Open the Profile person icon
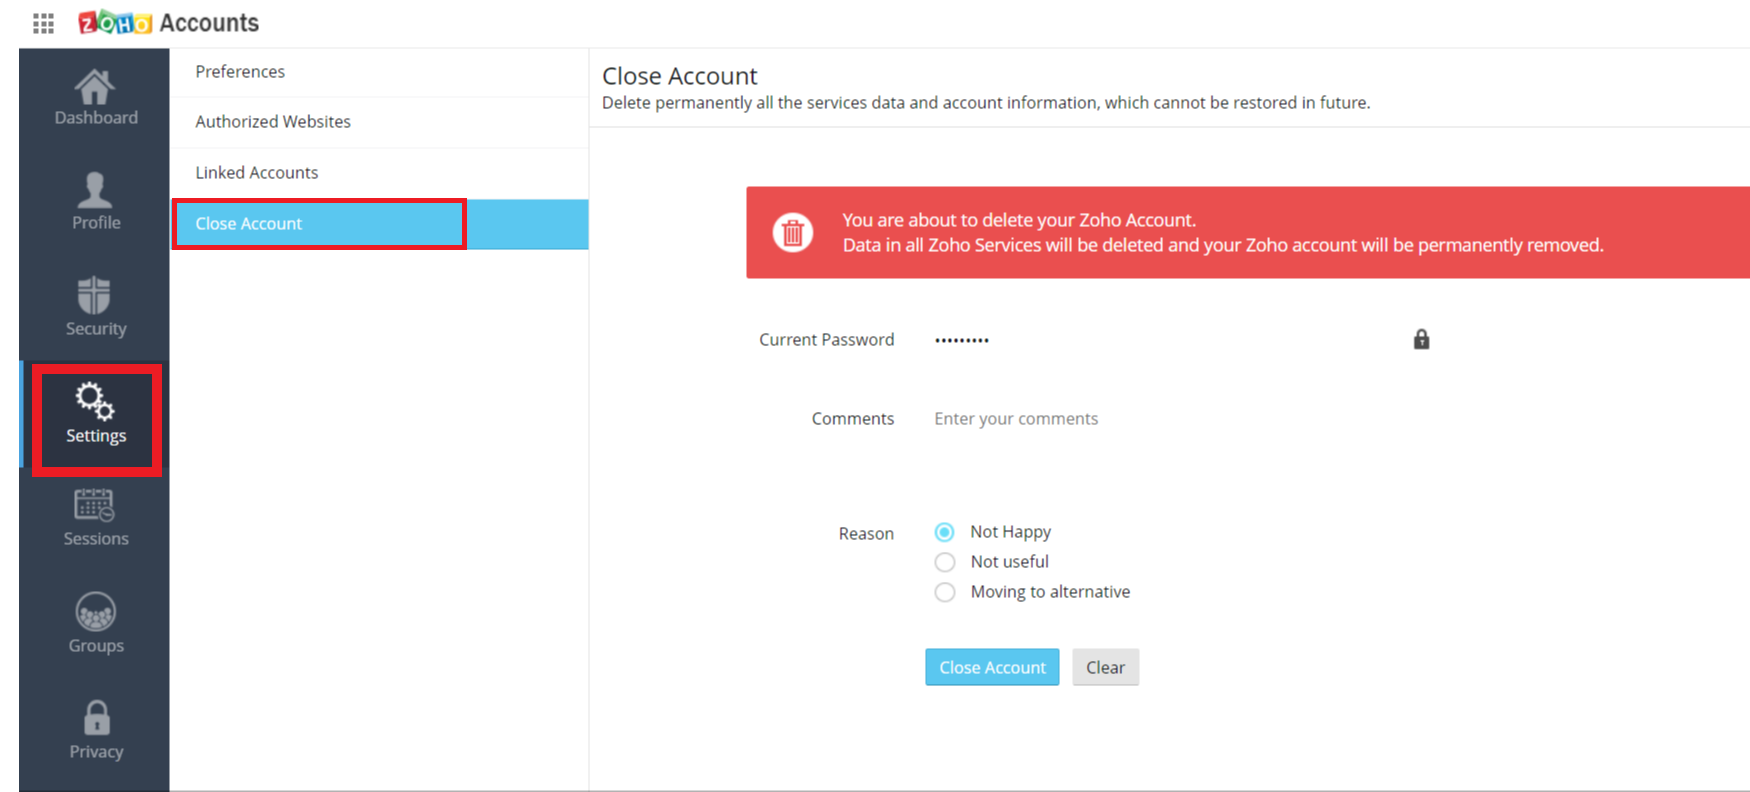 click(95, 189)
